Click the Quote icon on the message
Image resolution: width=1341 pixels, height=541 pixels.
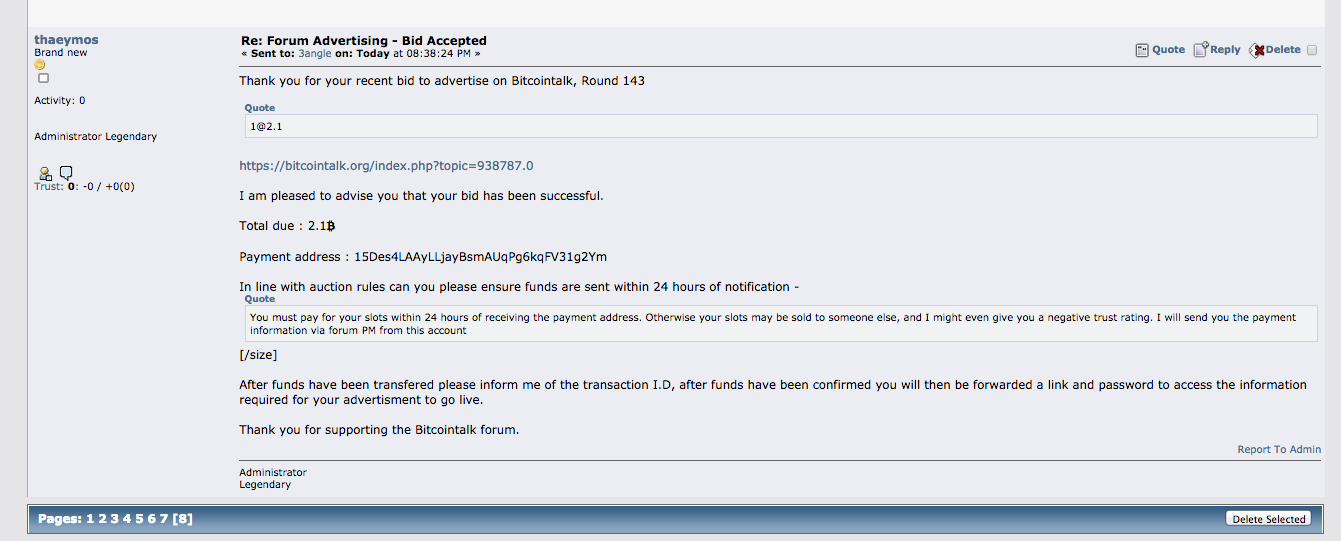1142,50
